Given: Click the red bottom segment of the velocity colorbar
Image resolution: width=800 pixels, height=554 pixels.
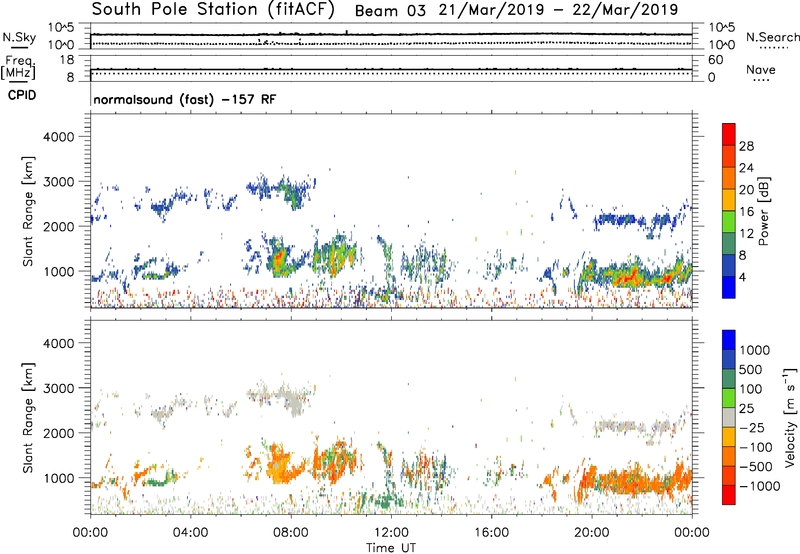Looking at the screenshot, I should [x=729, y=495].
